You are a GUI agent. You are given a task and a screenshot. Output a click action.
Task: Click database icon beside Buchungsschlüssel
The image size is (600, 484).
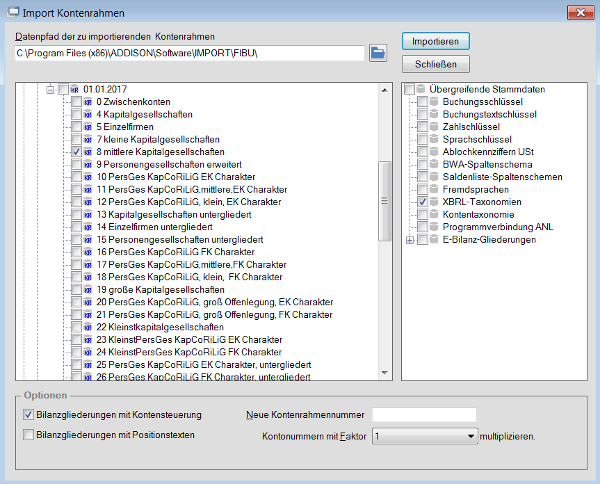click(434, 102)
